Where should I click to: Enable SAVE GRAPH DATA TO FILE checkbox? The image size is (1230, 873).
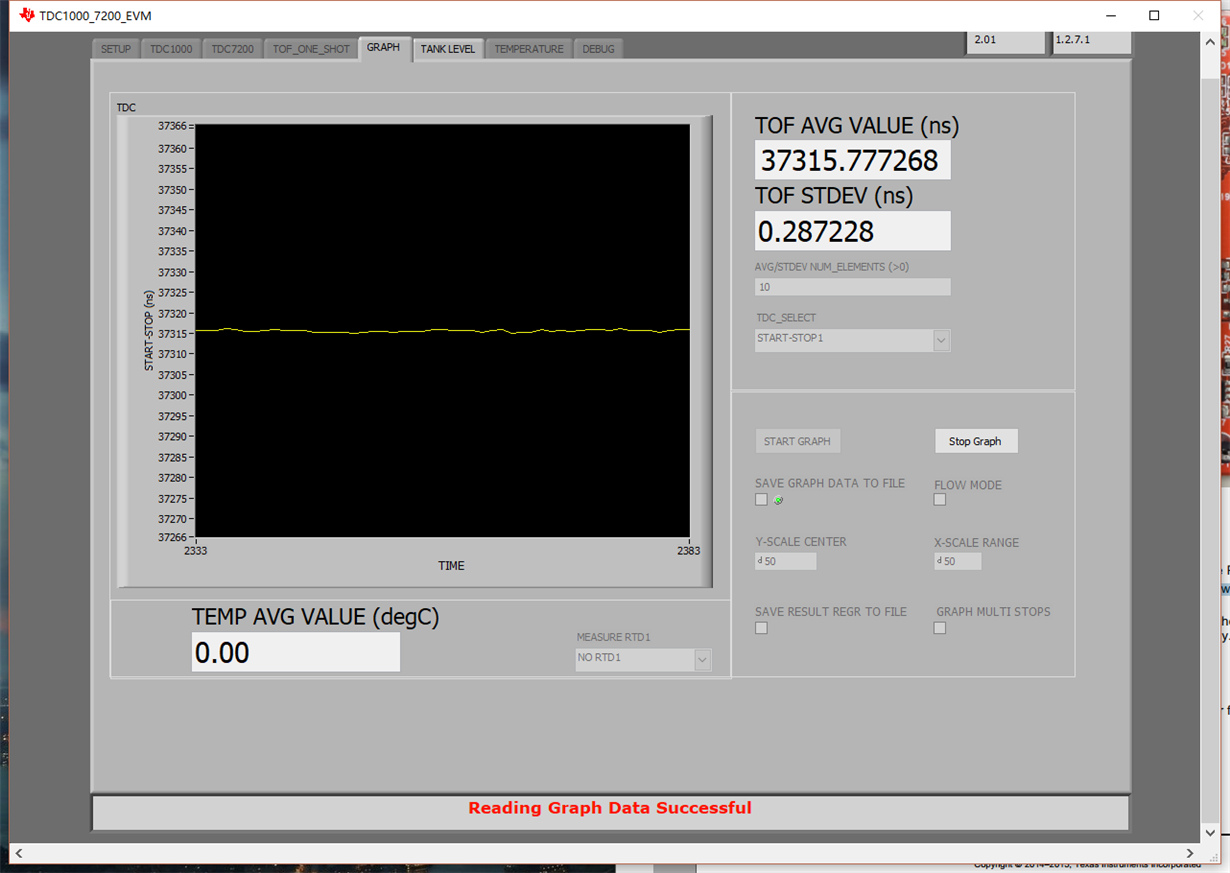762,500
